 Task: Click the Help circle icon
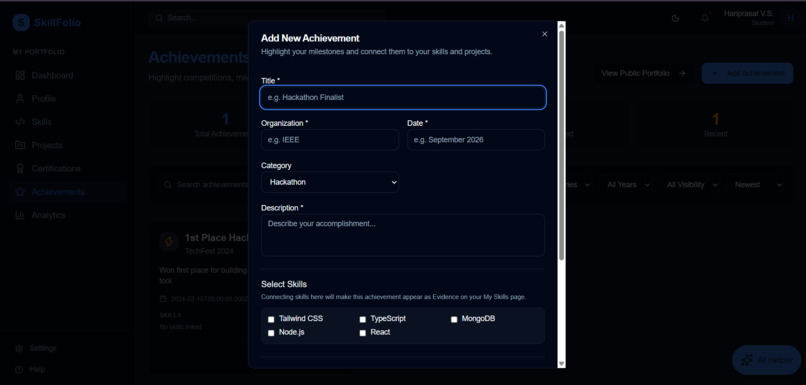click(x=19, y=370)
